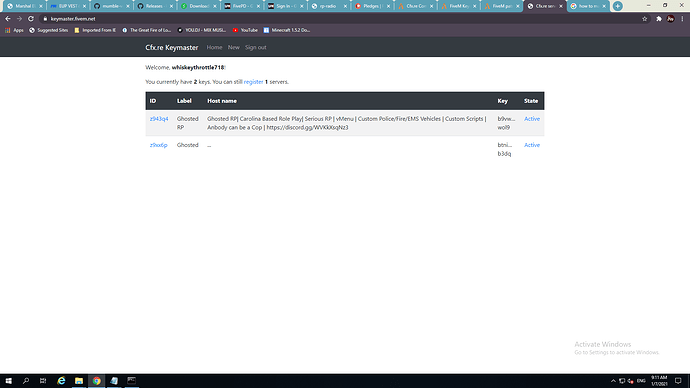Open the taskbar clock and calendar
The width and height of the screenshot is (690, 388).
(659, 381)
